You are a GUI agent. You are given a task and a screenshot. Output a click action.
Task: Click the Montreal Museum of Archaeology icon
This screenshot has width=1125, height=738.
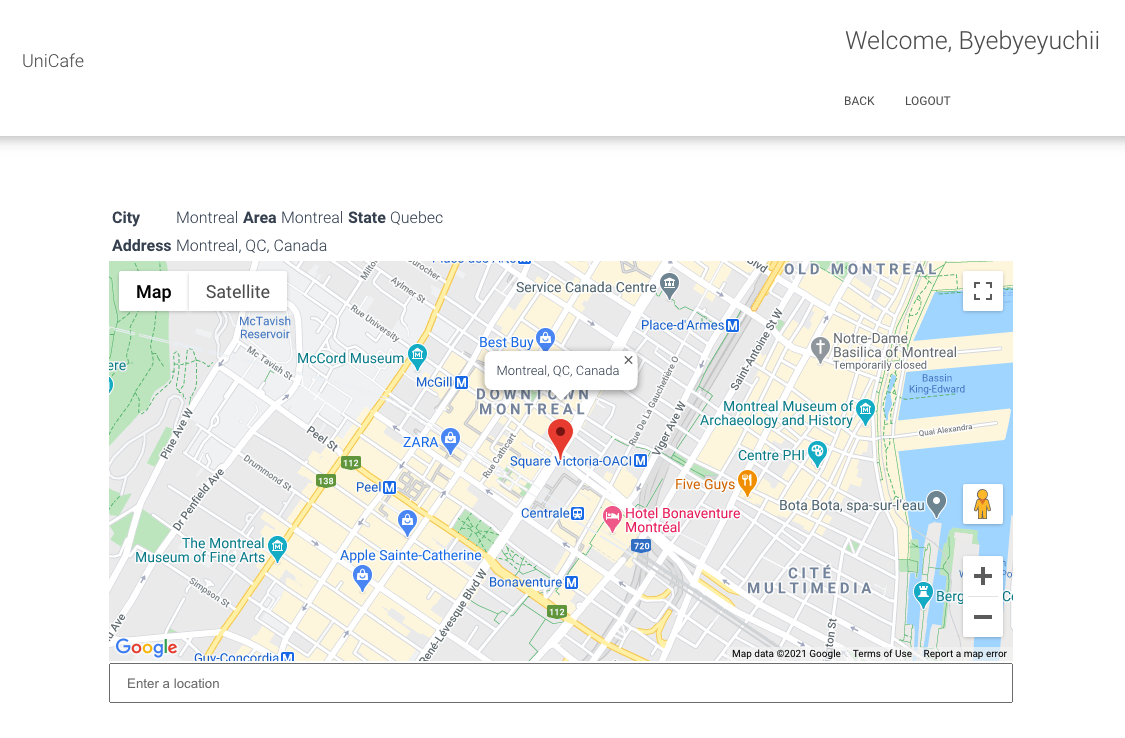coord(865,412)
